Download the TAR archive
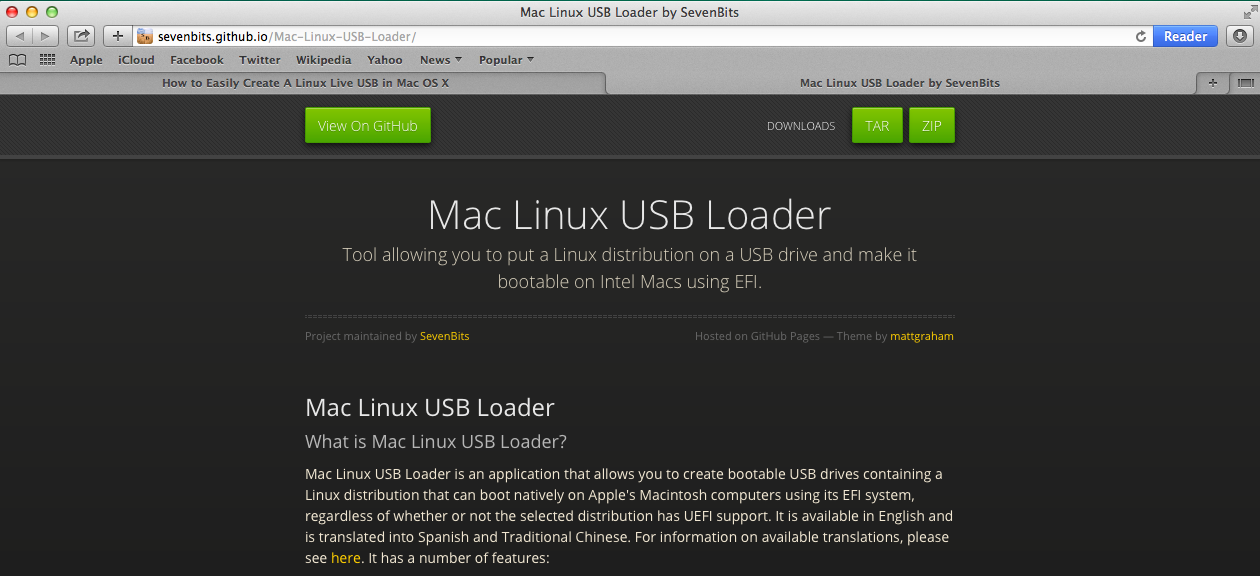The image size is (1260, 576). 877,125
